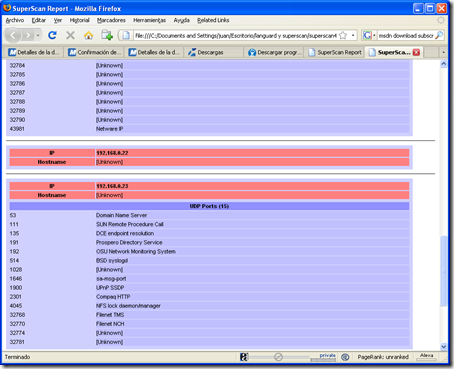Click the BSD syslogd entry
Screen dimensions: 454x369
pyautogui.click(x=112, y=260)
